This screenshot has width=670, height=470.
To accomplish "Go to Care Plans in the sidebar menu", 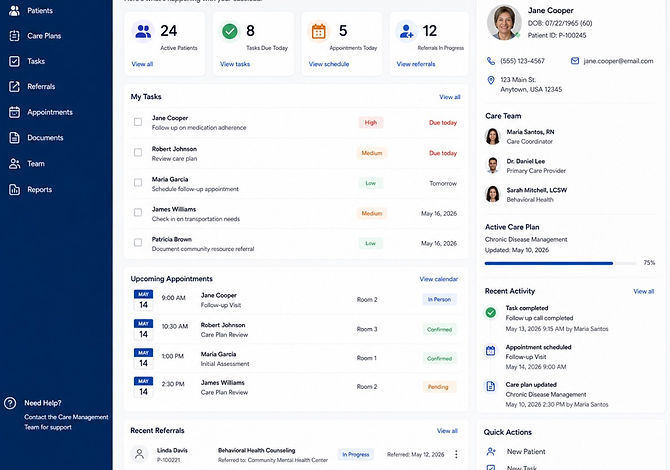I will point(44,36).
